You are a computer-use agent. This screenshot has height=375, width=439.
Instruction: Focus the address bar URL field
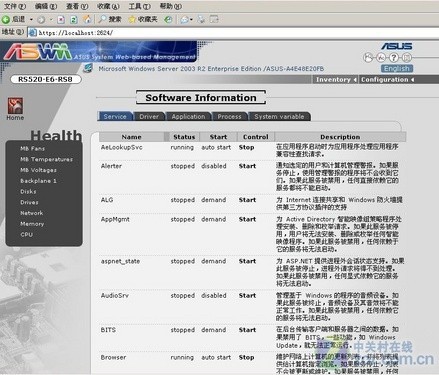point(233,32)
